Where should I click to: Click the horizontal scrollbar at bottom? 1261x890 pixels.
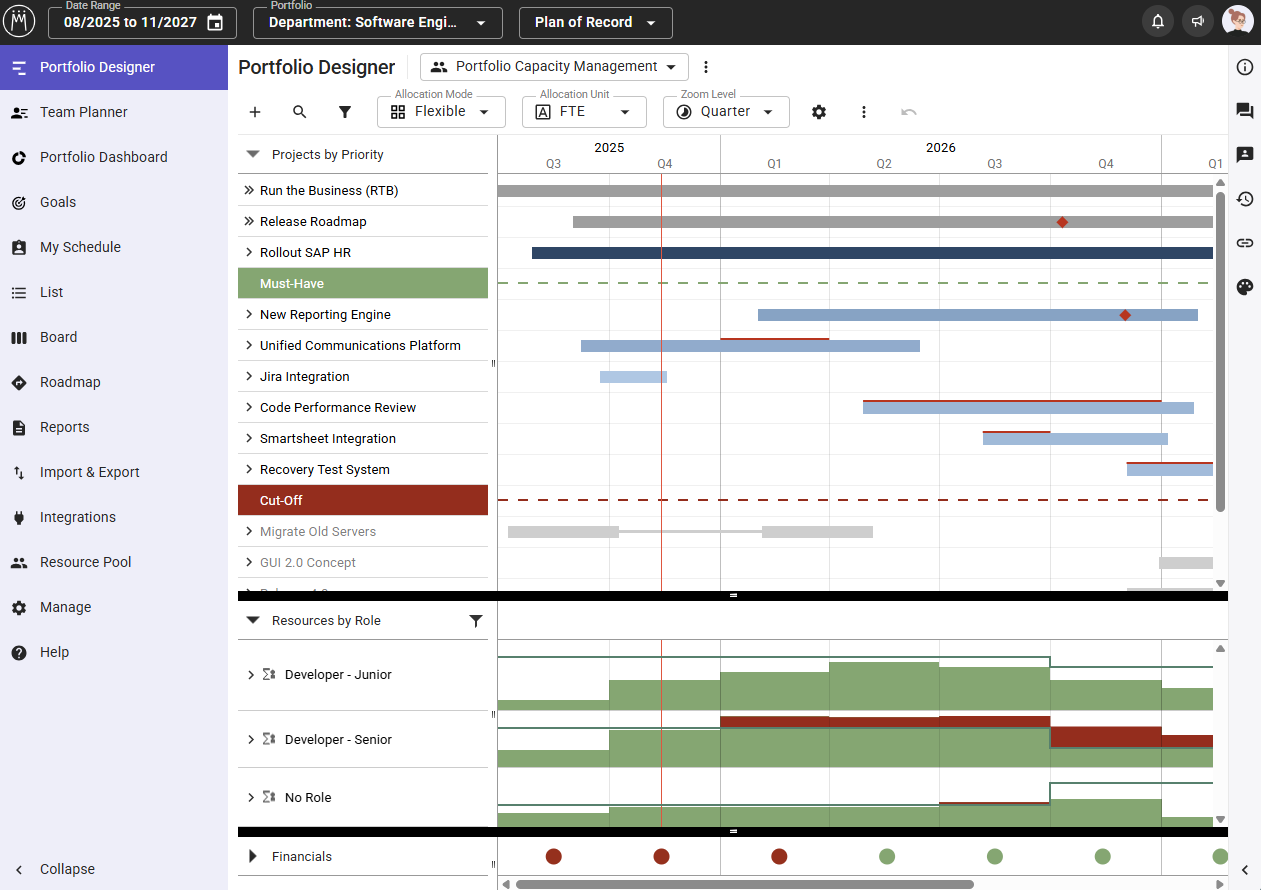pos(744,884)
